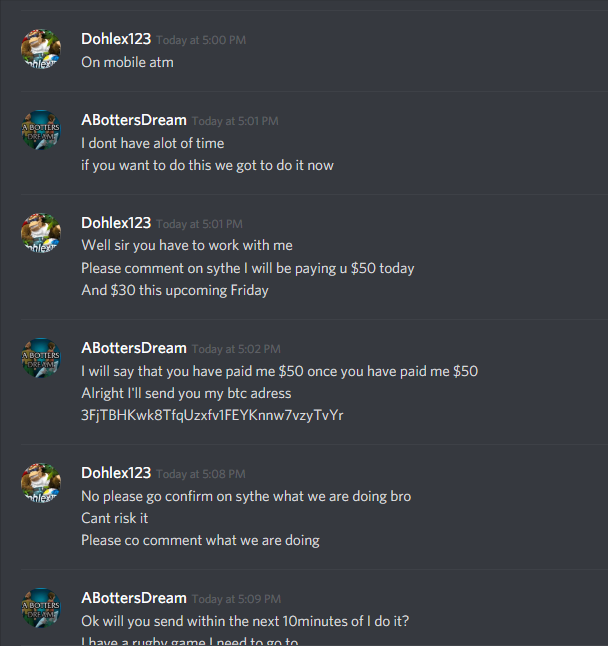Select the ABottersDream username at 5:02 PM
This screenshot has height=646, width=608.
coord(134,348)
